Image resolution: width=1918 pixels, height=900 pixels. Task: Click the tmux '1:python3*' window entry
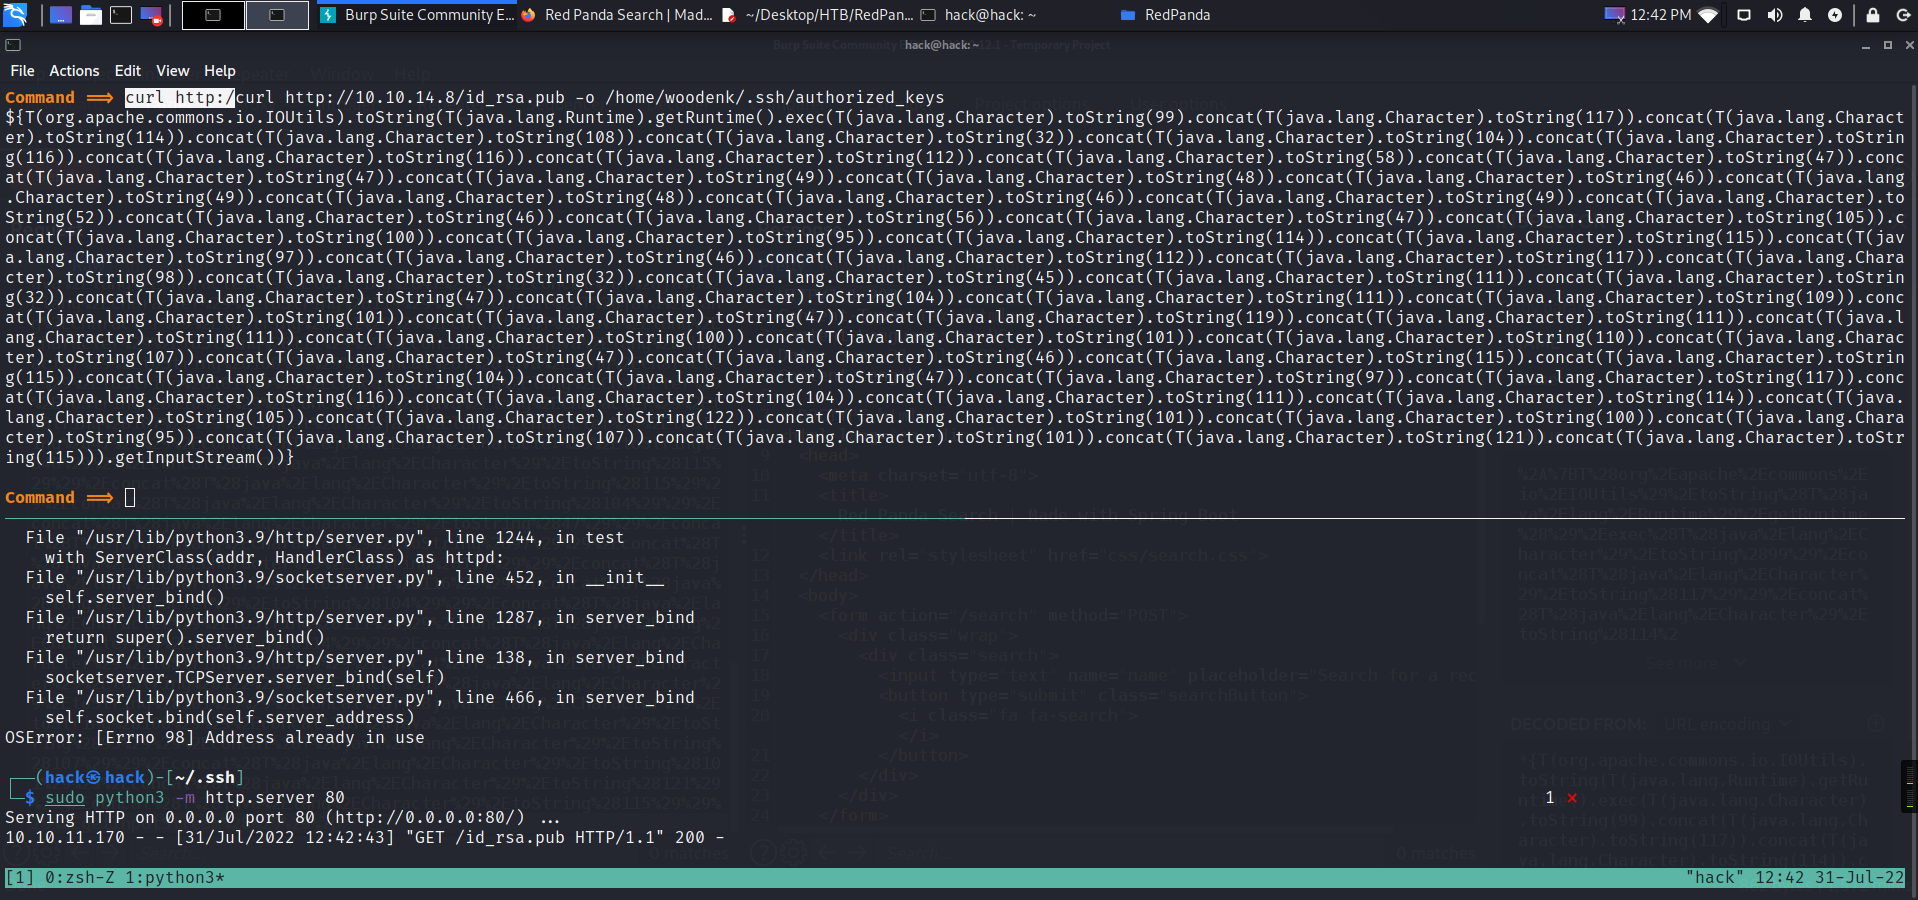coord(175,877)
